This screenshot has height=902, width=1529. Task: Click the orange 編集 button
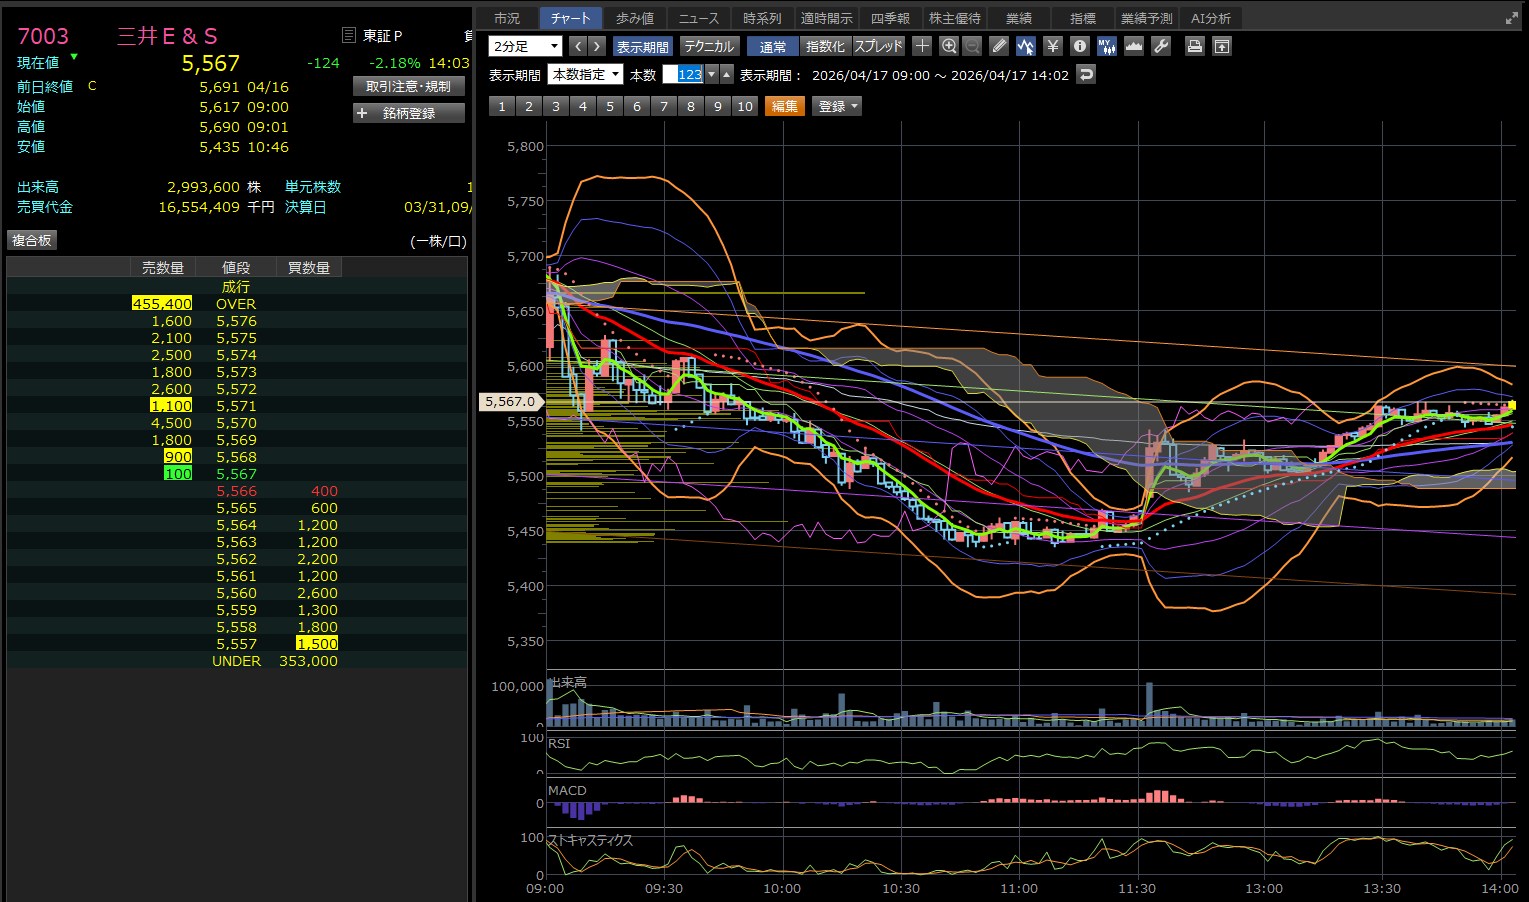click(x=784, y=106)
